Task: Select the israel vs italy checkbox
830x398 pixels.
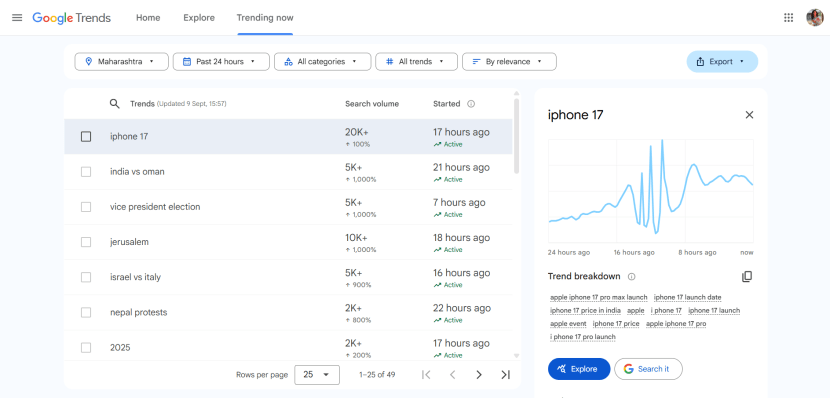Action: pyautogui.click(x=86, y=277)
